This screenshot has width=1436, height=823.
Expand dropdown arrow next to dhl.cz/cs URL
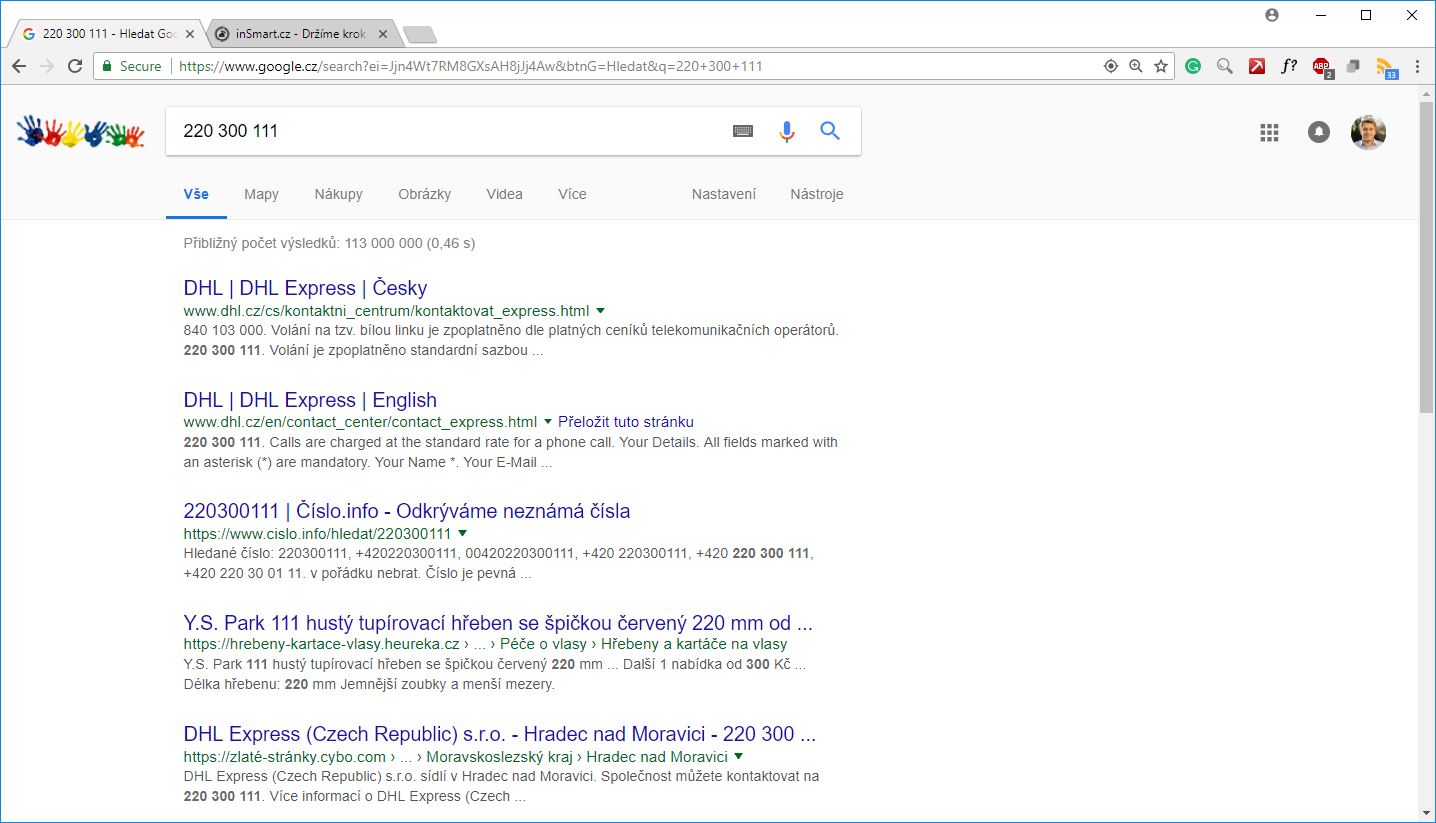600,311
